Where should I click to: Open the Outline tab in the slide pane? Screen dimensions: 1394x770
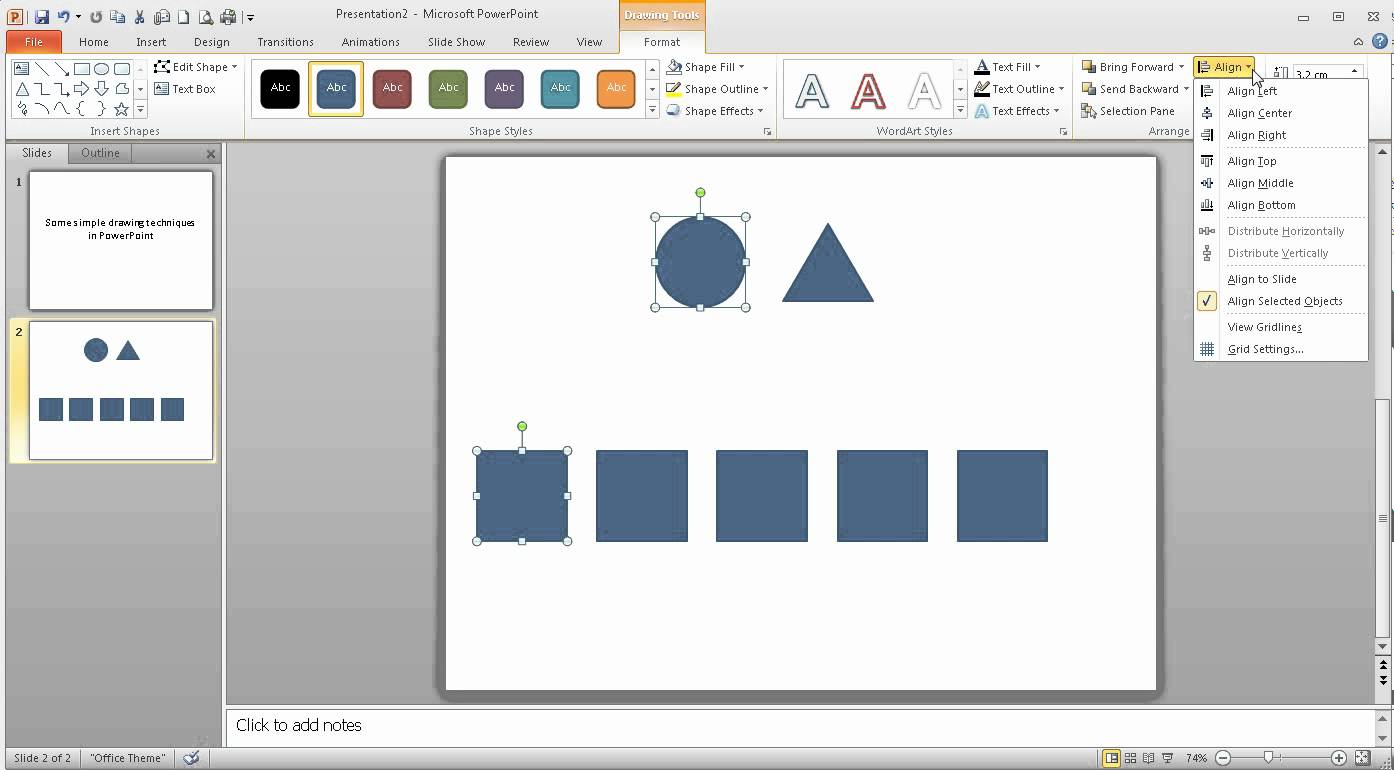tap(100, 152)
